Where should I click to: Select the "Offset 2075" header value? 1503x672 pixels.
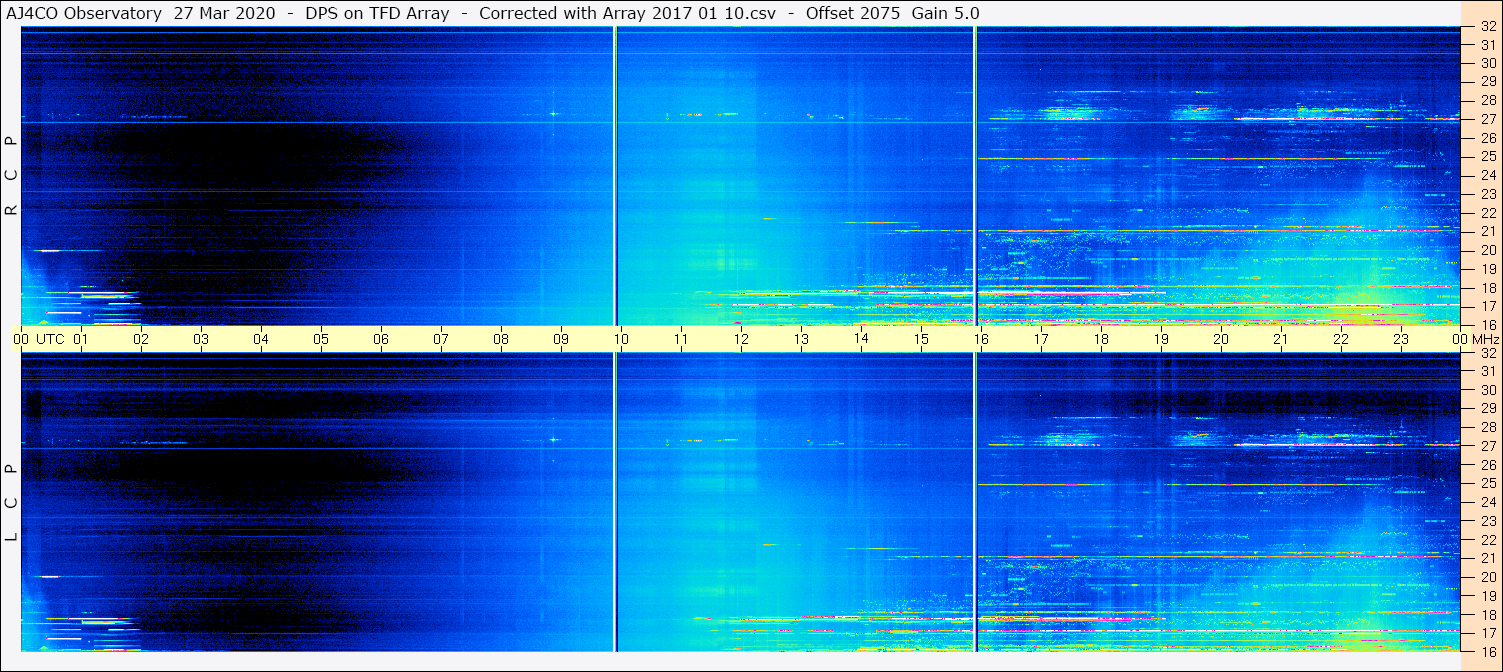pyautogui.click(x=853, y=14)
